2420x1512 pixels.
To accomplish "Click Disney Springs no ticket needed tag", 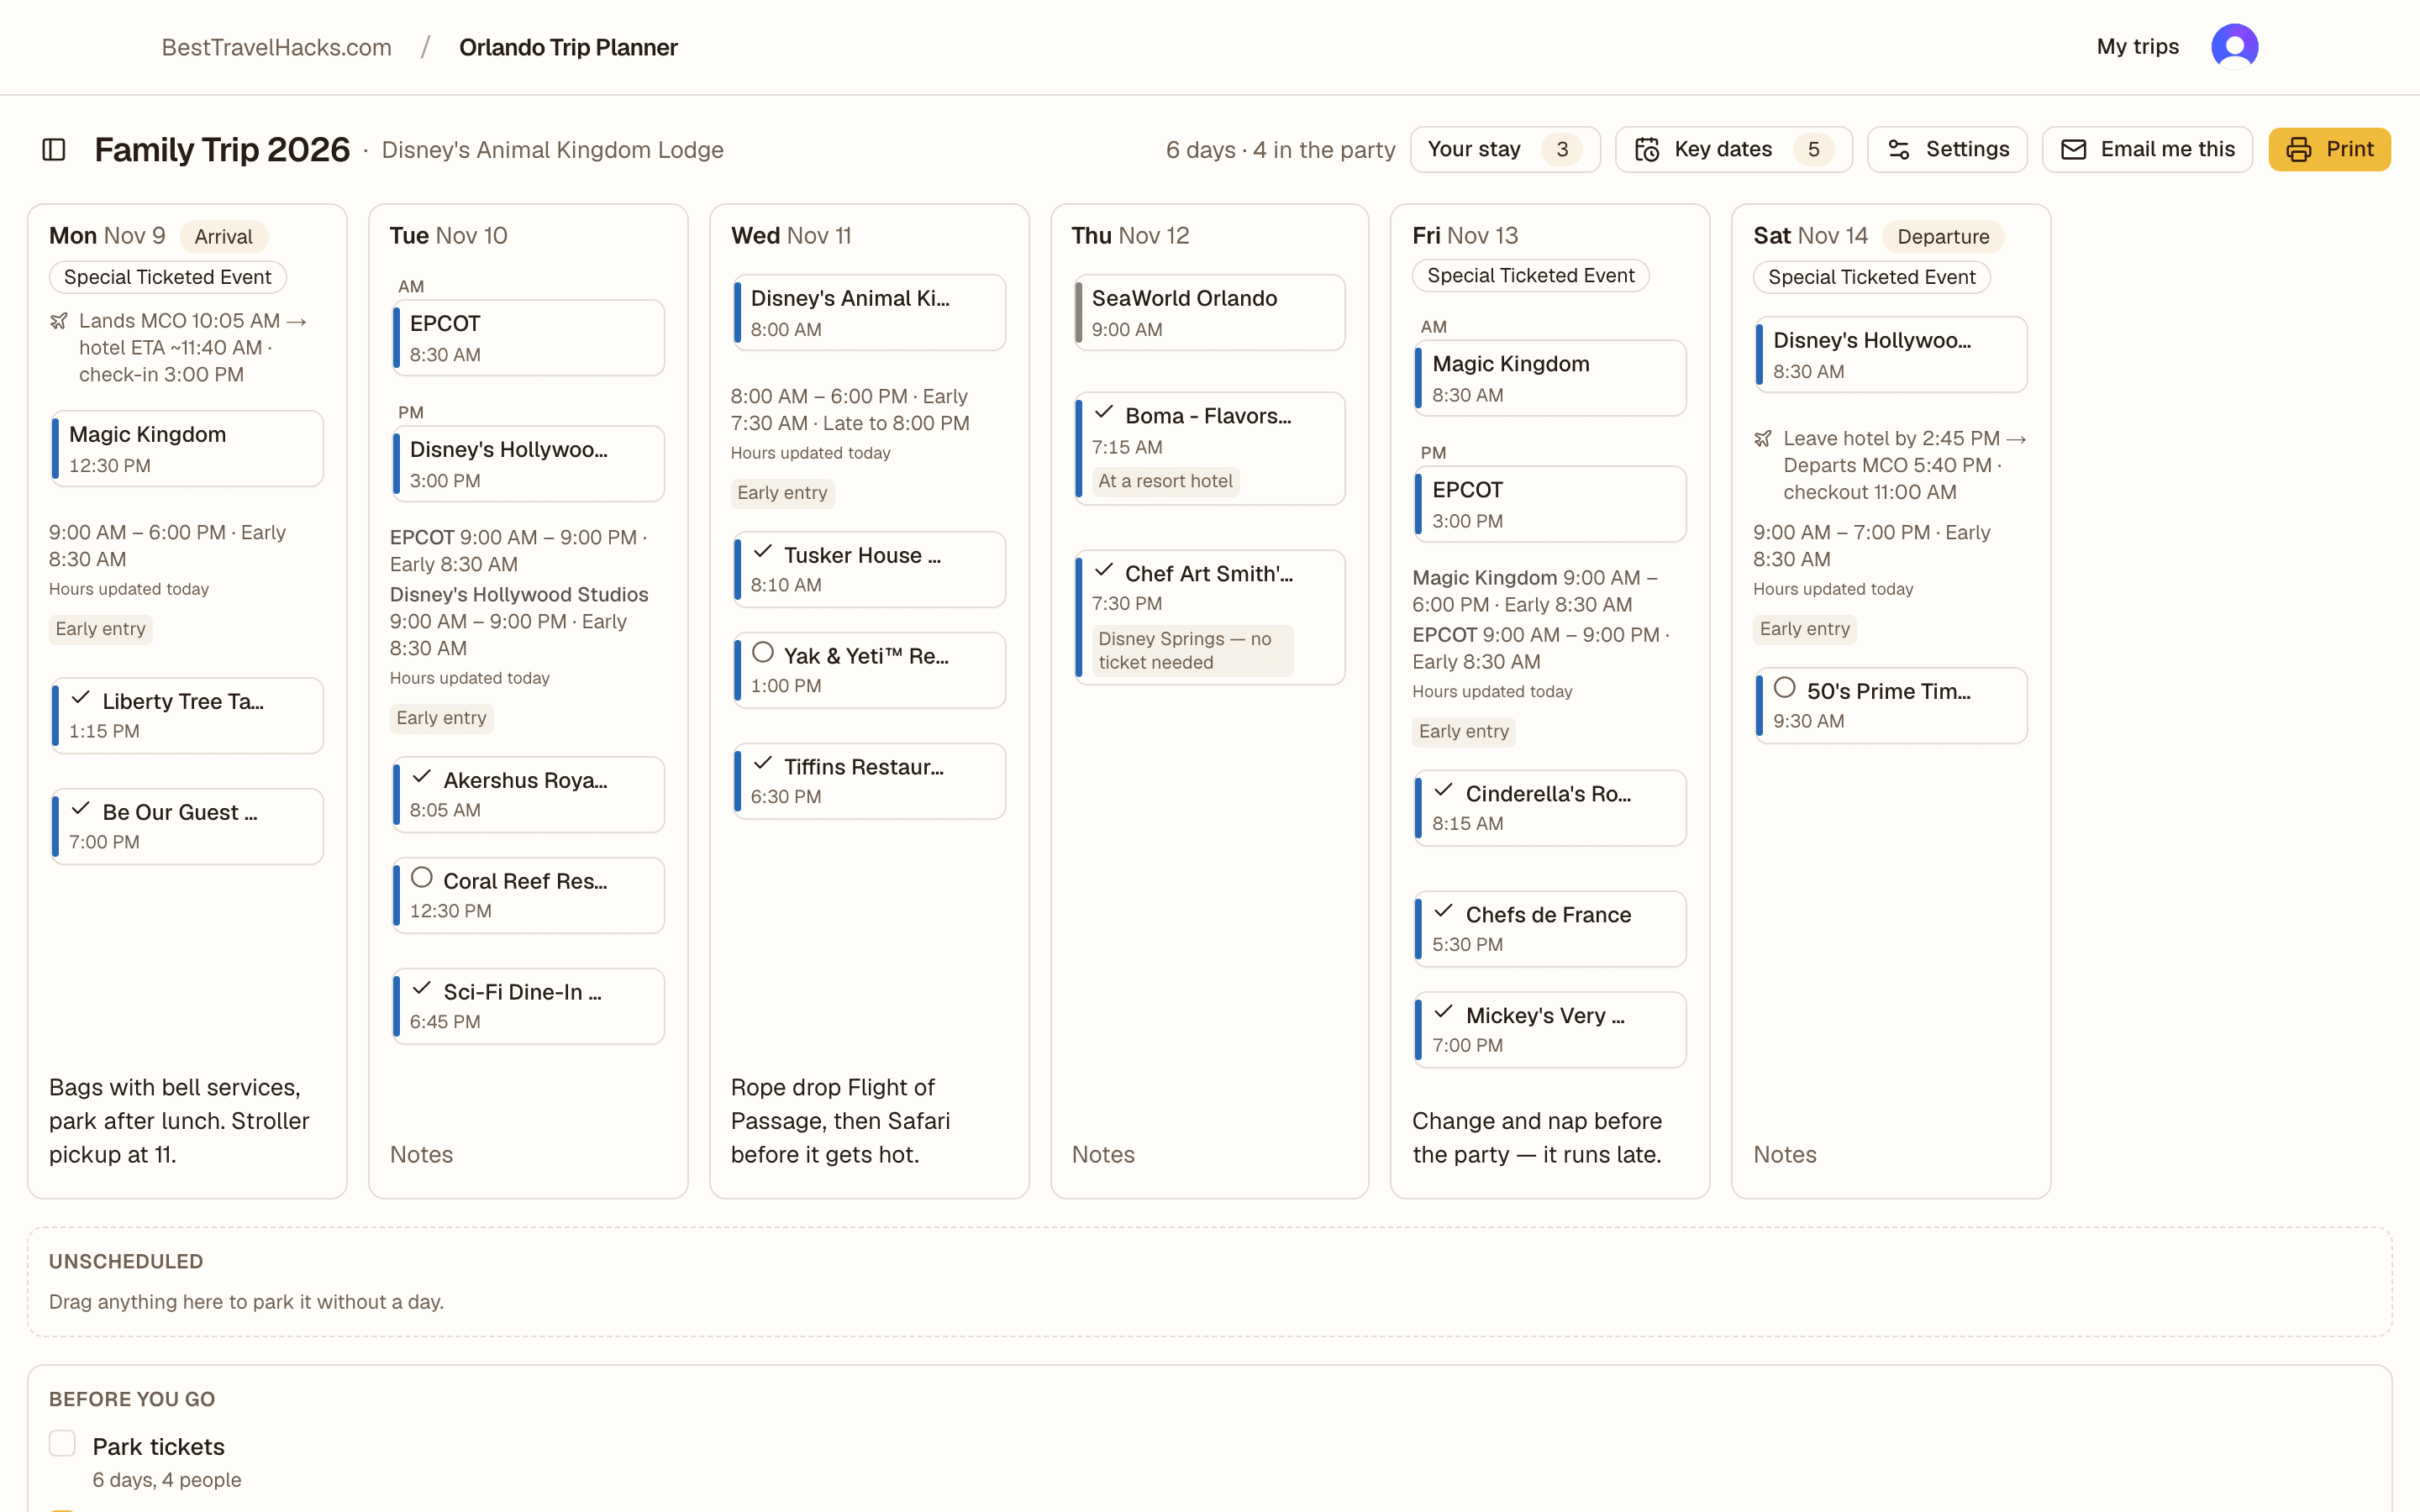I will tap(1192, 651).
